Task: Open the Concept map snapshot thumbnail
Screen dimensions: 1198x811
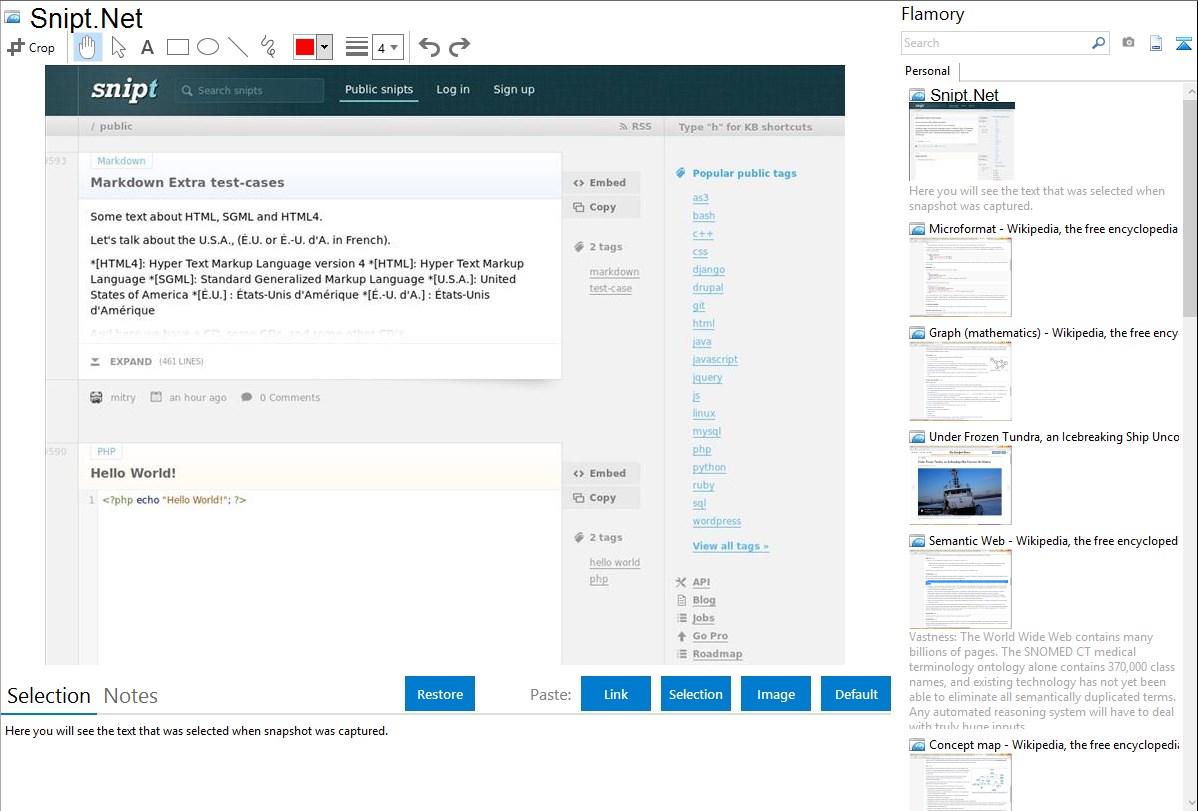Action: [x=960, y=782]
